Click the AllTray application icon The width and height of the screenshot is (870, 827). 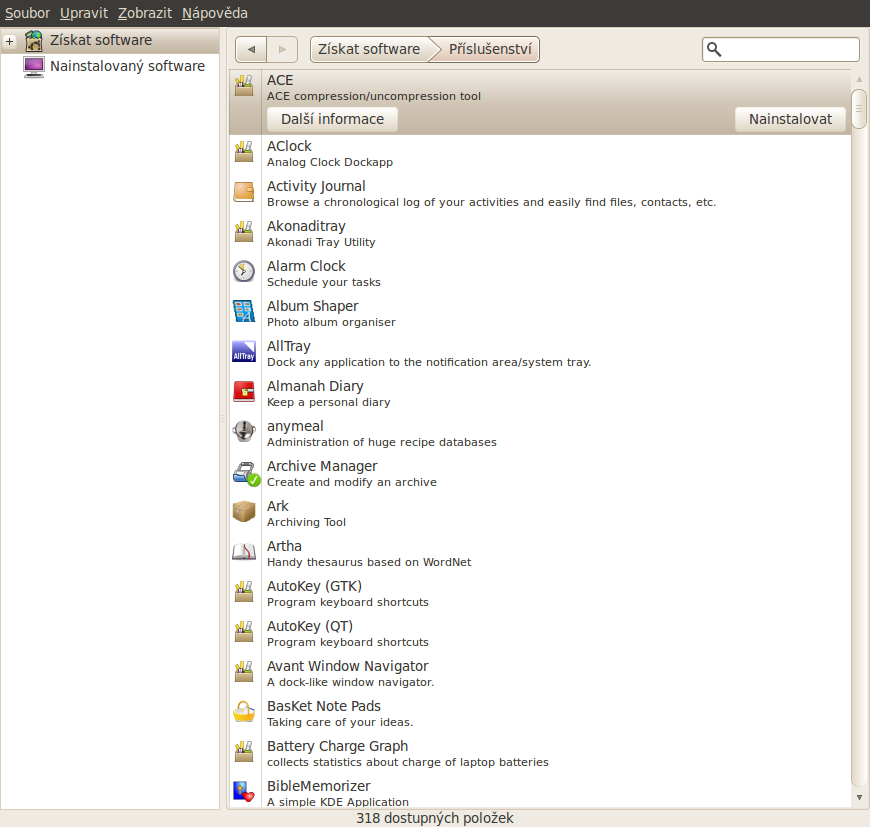coord(244,352)
